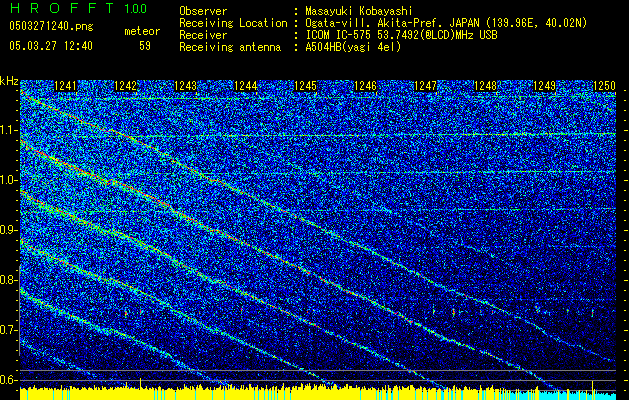This screenshot has width=629, height=400.
Task: Click the 1243 time marker
Action: coord(185,86)
